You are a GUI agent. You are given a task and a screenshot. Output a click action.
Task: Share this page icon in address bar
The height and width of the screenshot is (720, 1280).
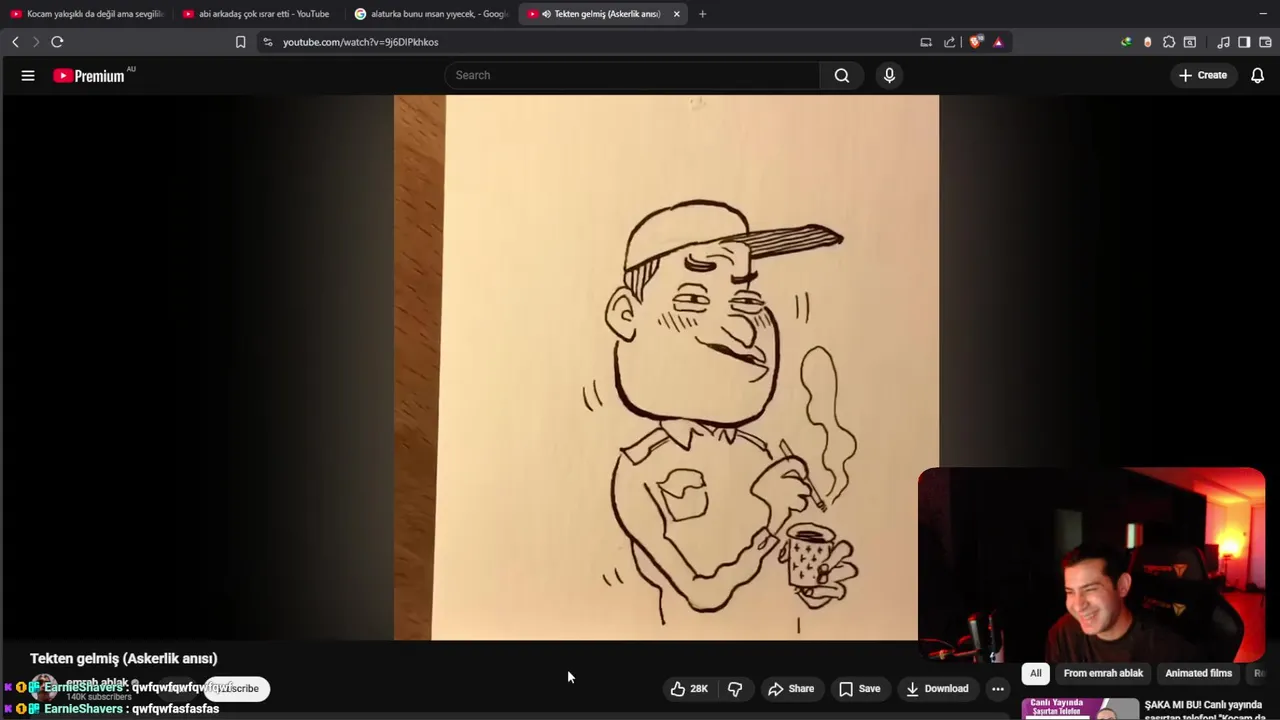click(x=949, y=42)
